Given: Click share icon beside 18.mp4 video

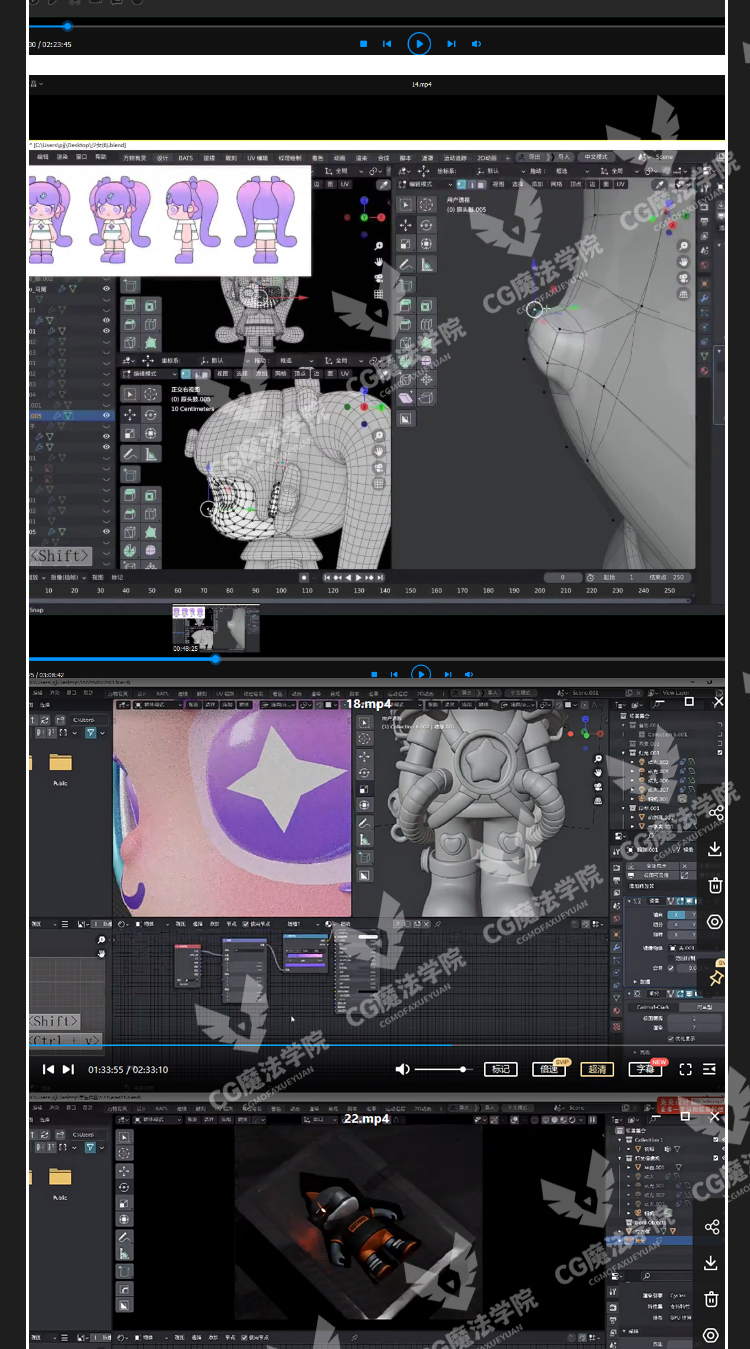Looking at the screenshot, I should (714, 812).
